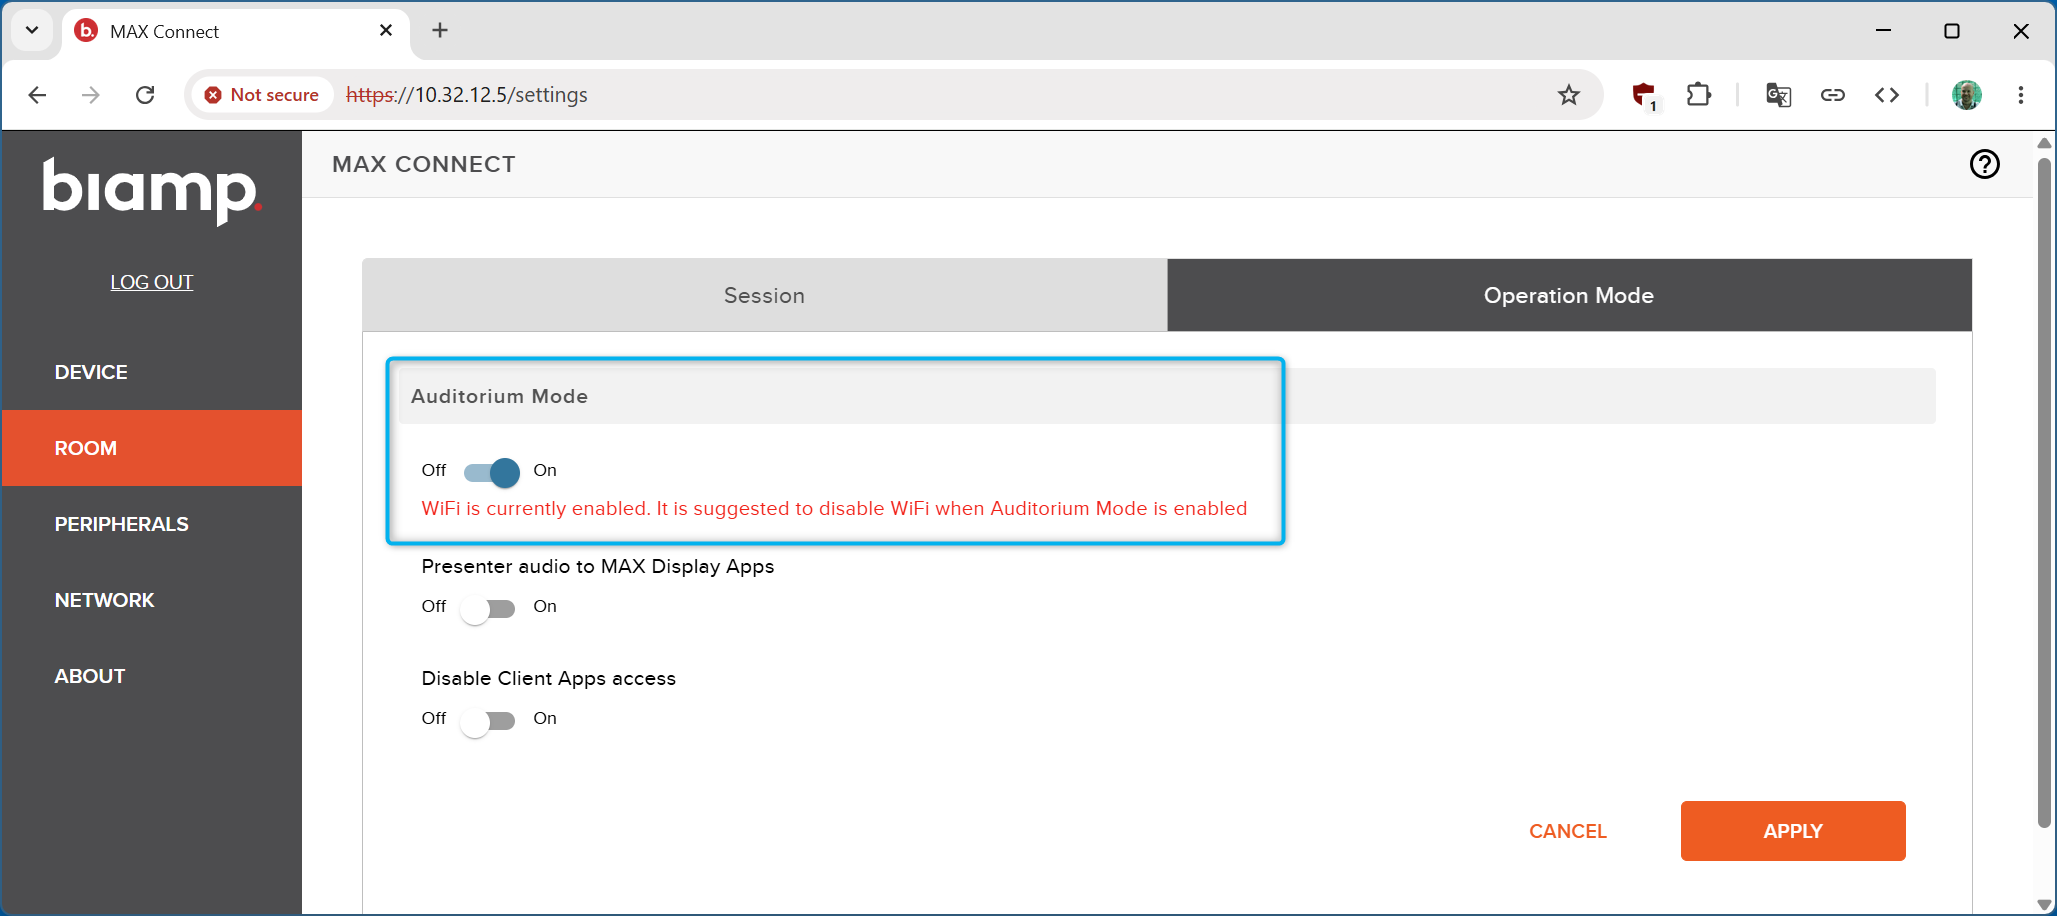This screenshot has height=916, width=2057.
Task: Open the uBlock shield extension icon
Action: [1643, 95]
